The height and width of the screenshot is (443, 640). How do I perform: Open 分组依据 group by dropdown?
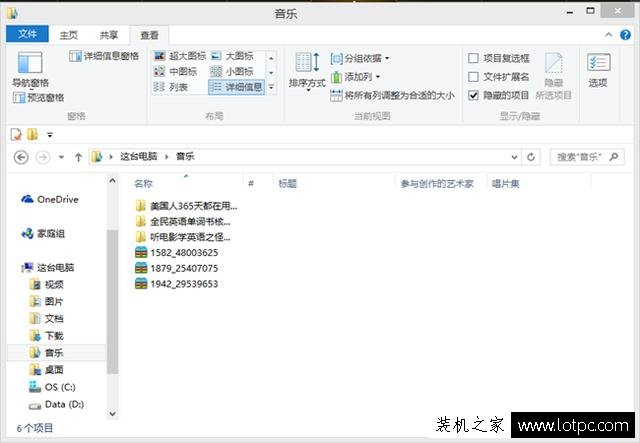pyautogui.click(x=360, y=58)
